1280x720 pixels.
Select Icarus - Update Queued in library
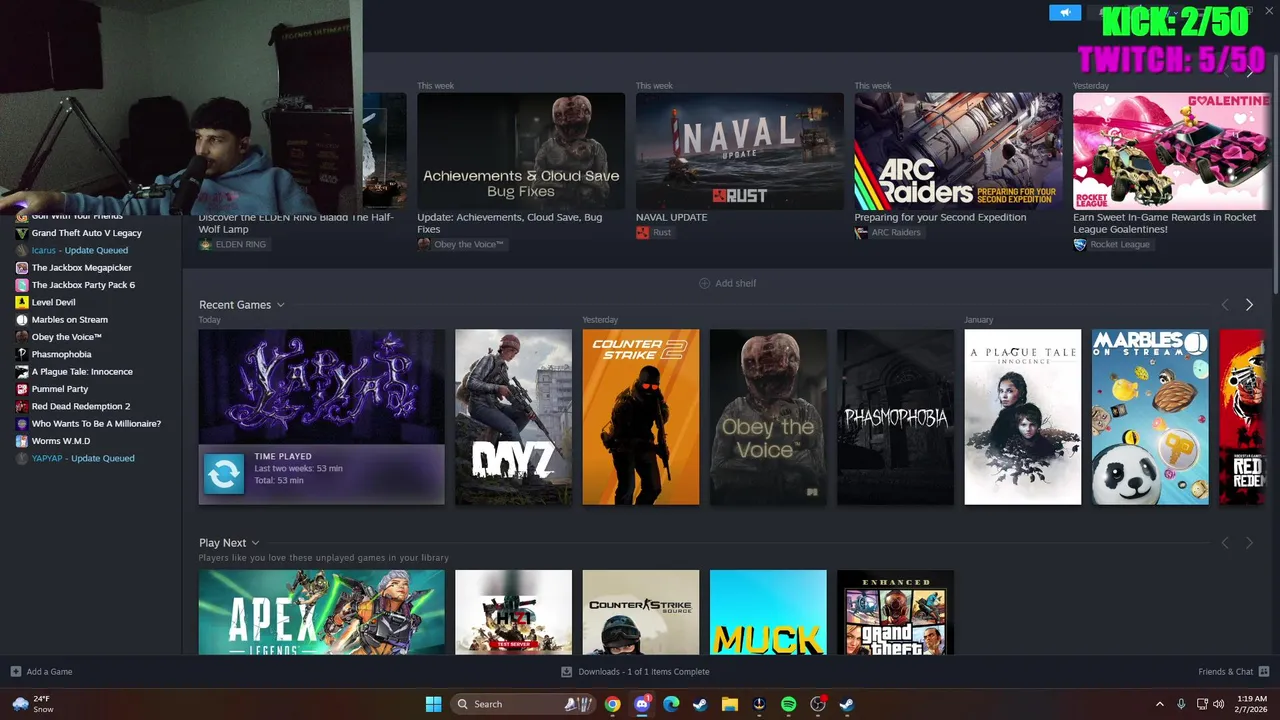pos(80,251)
